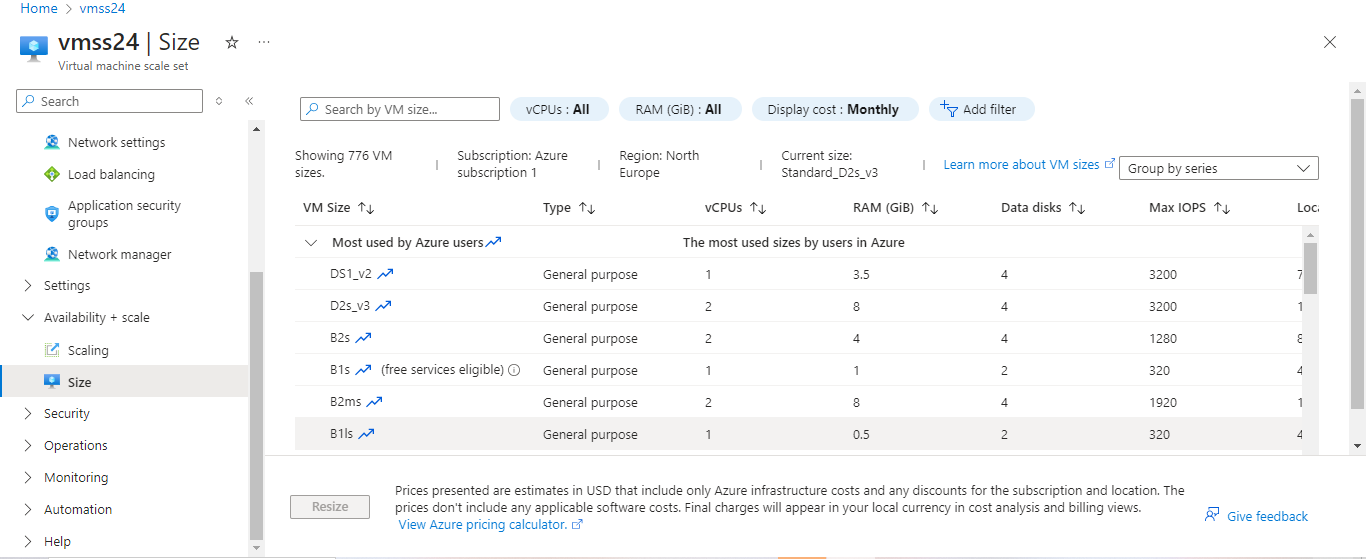1366x559 pixels.
Task: Click the Scaling icon in sidebar
Action: (52, 350)
